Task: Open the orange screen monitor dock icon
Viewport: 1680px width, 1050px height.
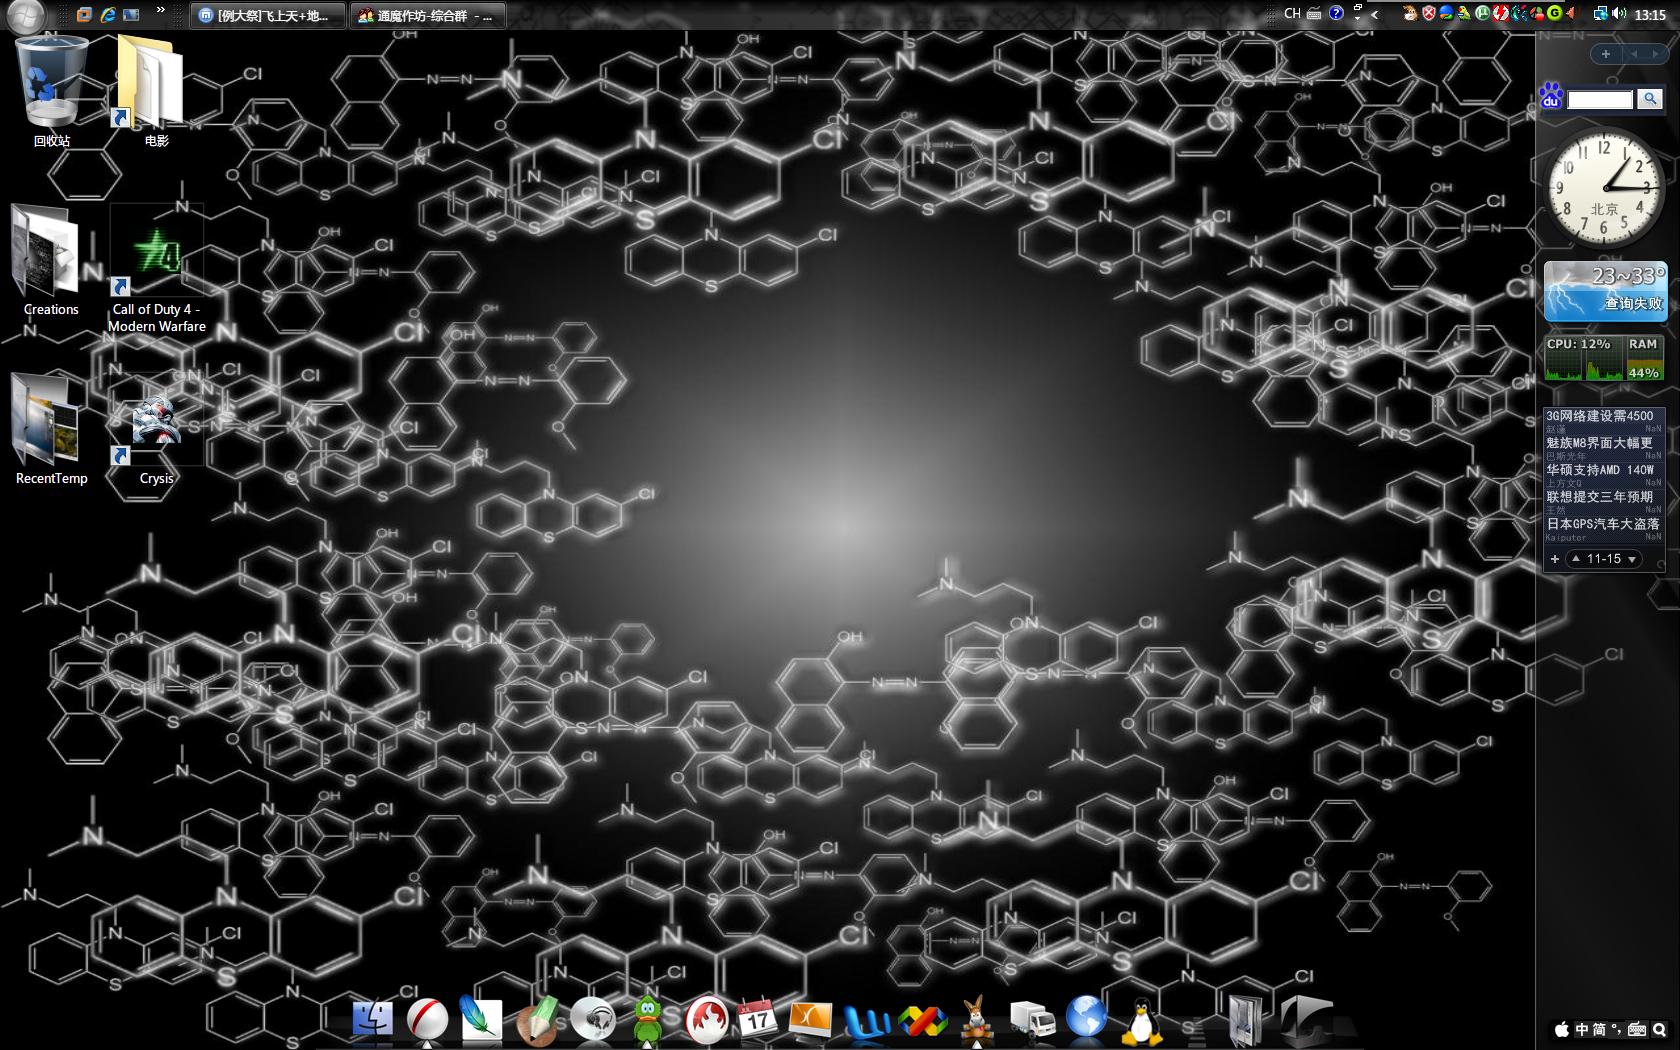Action: (x=811, y=1019)
